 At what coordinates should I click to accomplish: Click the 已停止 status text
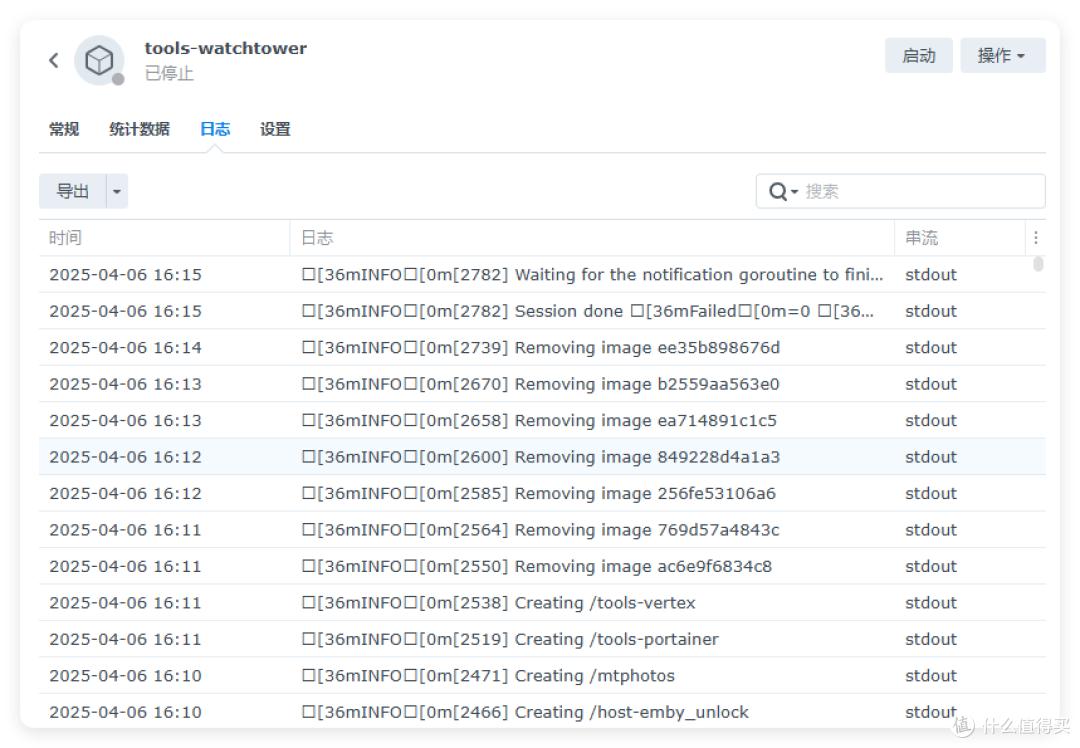click(169, 73)
